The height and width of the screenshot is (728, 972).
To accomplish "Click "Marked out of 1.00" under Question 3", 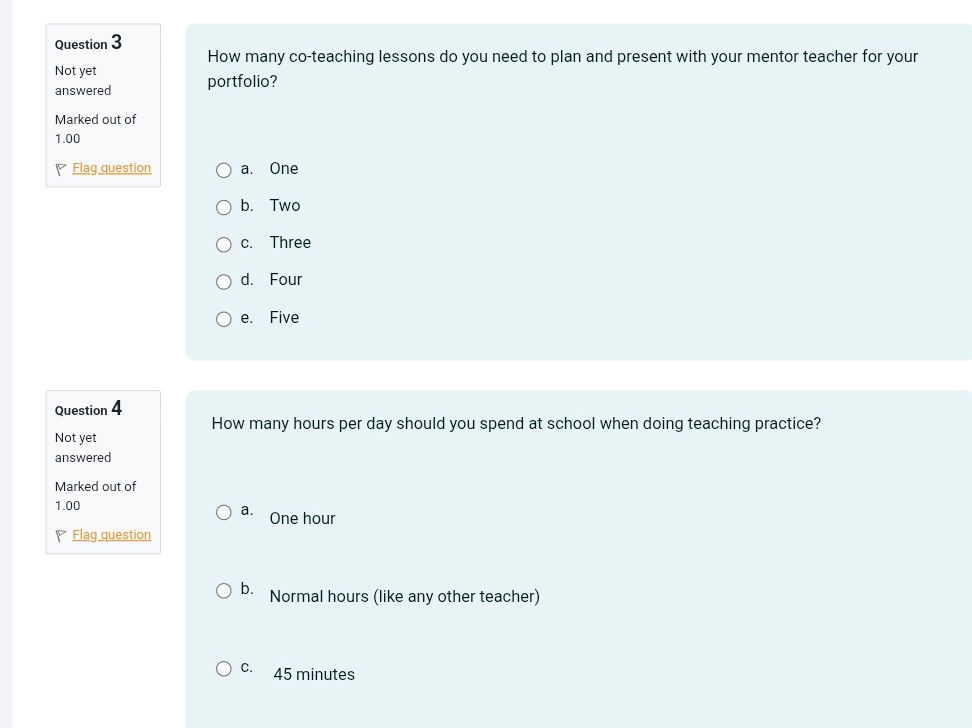I will pyautogui.click(x=95, y=128).
